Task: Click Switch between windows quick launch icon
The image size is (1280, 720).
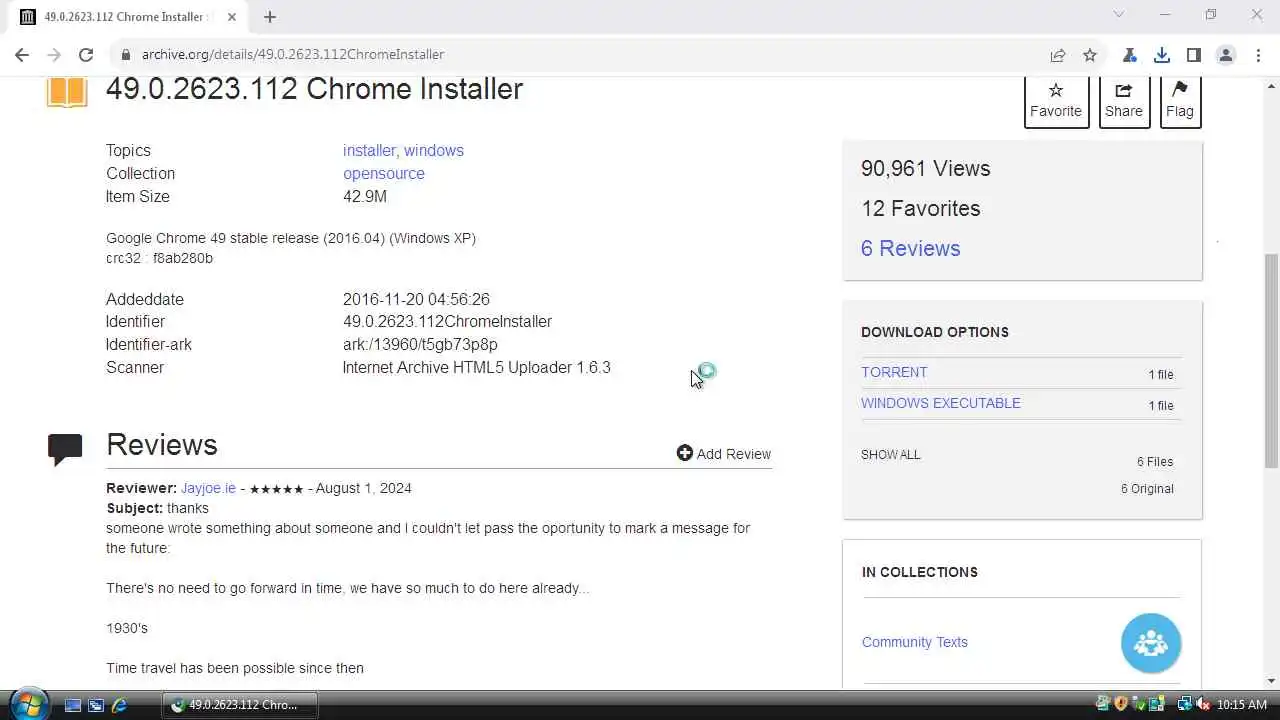Action: pos(96,705)
